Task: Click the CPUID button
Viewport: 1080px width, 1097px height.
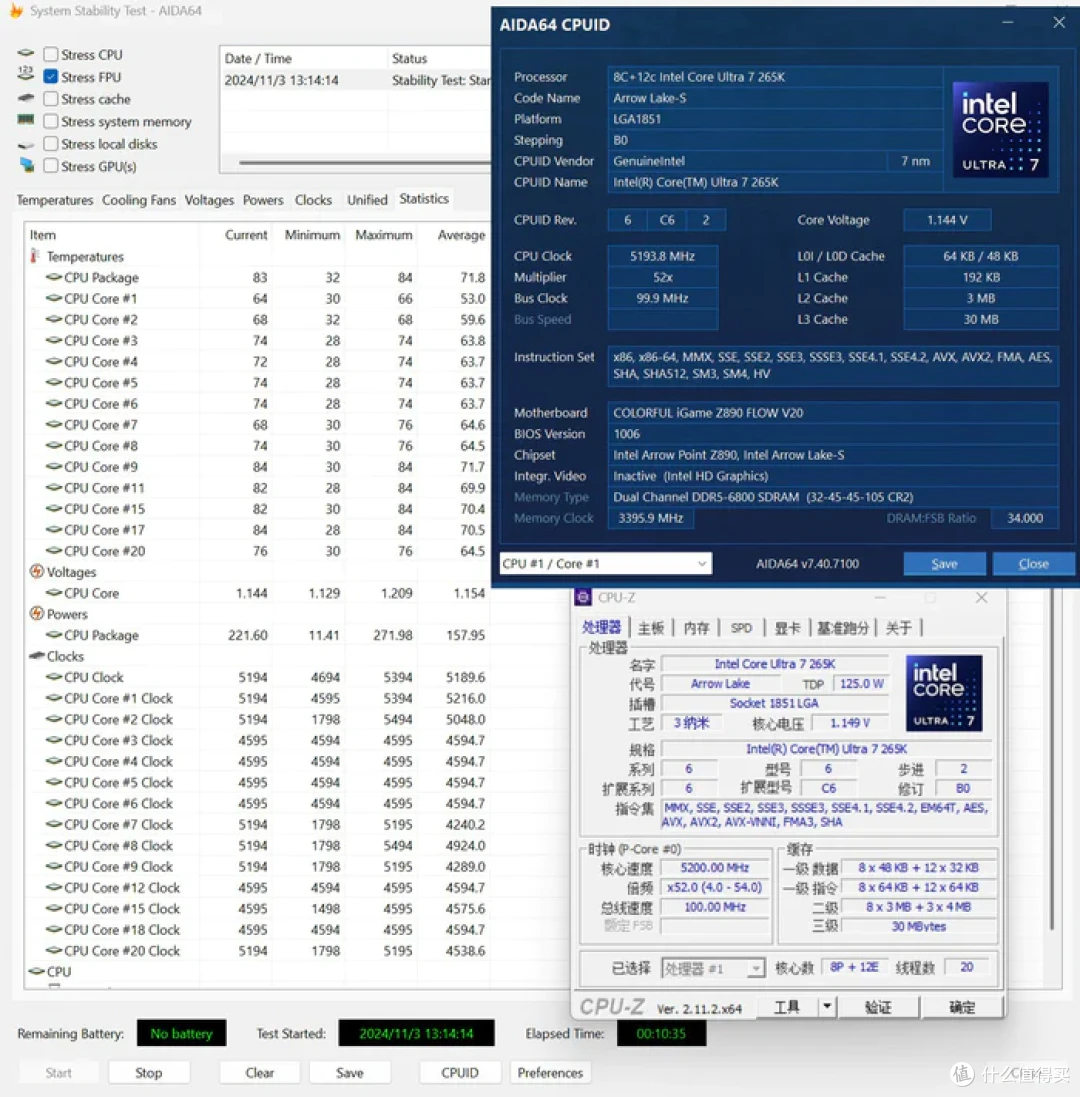Action: [460, 1073]
